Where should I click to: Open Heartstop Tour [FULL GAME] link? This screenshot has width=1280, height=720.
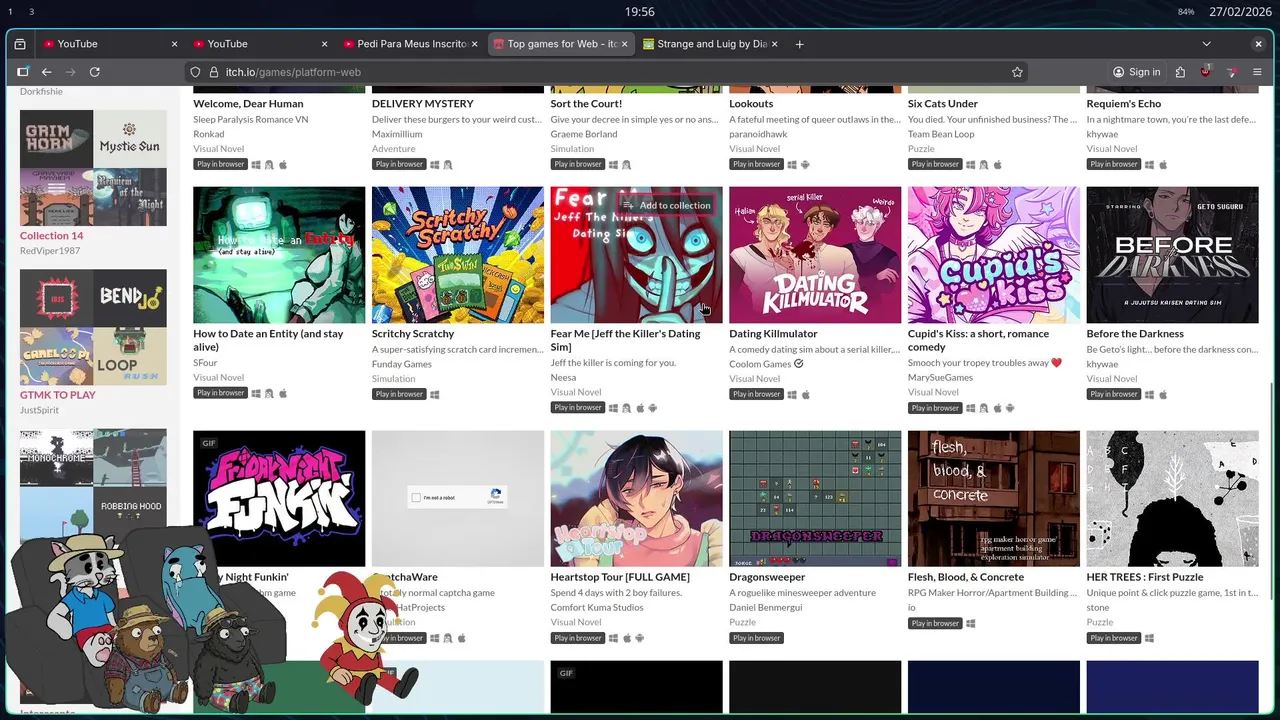tap(620, 577)
